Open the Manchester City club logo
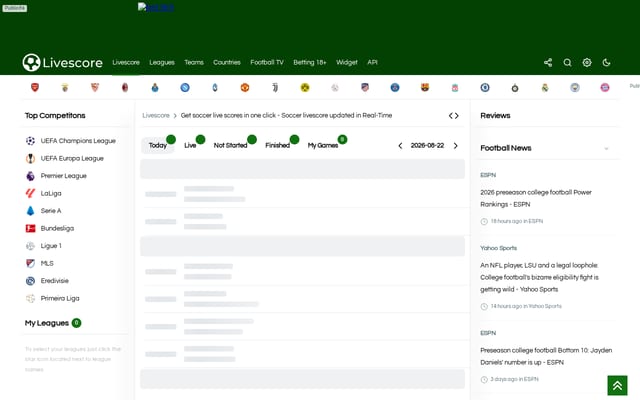 coord(575,87)
